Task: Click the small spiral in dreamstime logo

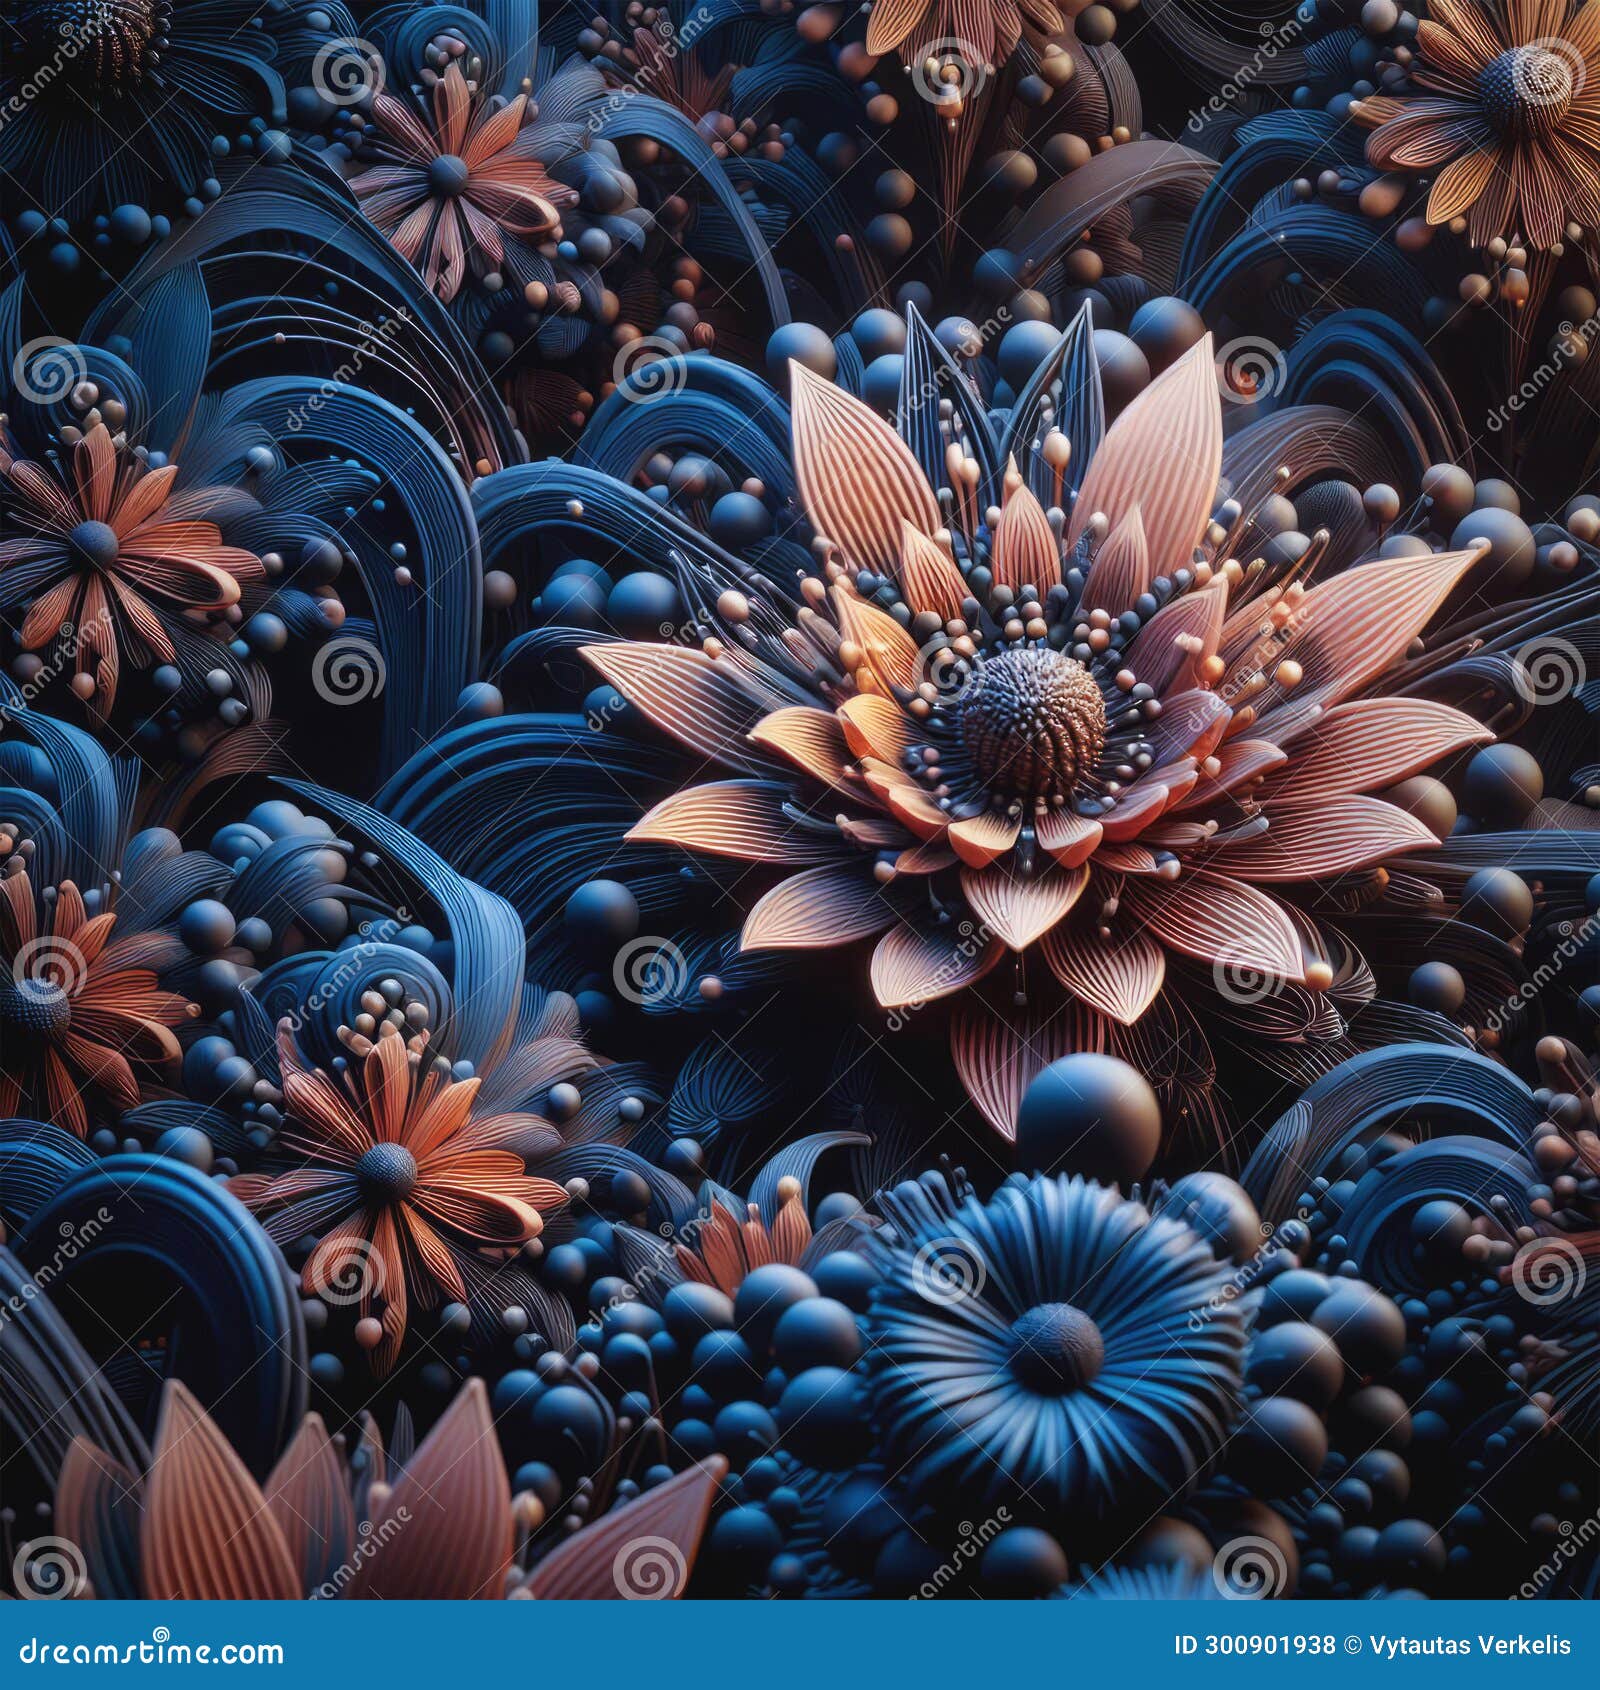Action: click(x=161, y=1633)
